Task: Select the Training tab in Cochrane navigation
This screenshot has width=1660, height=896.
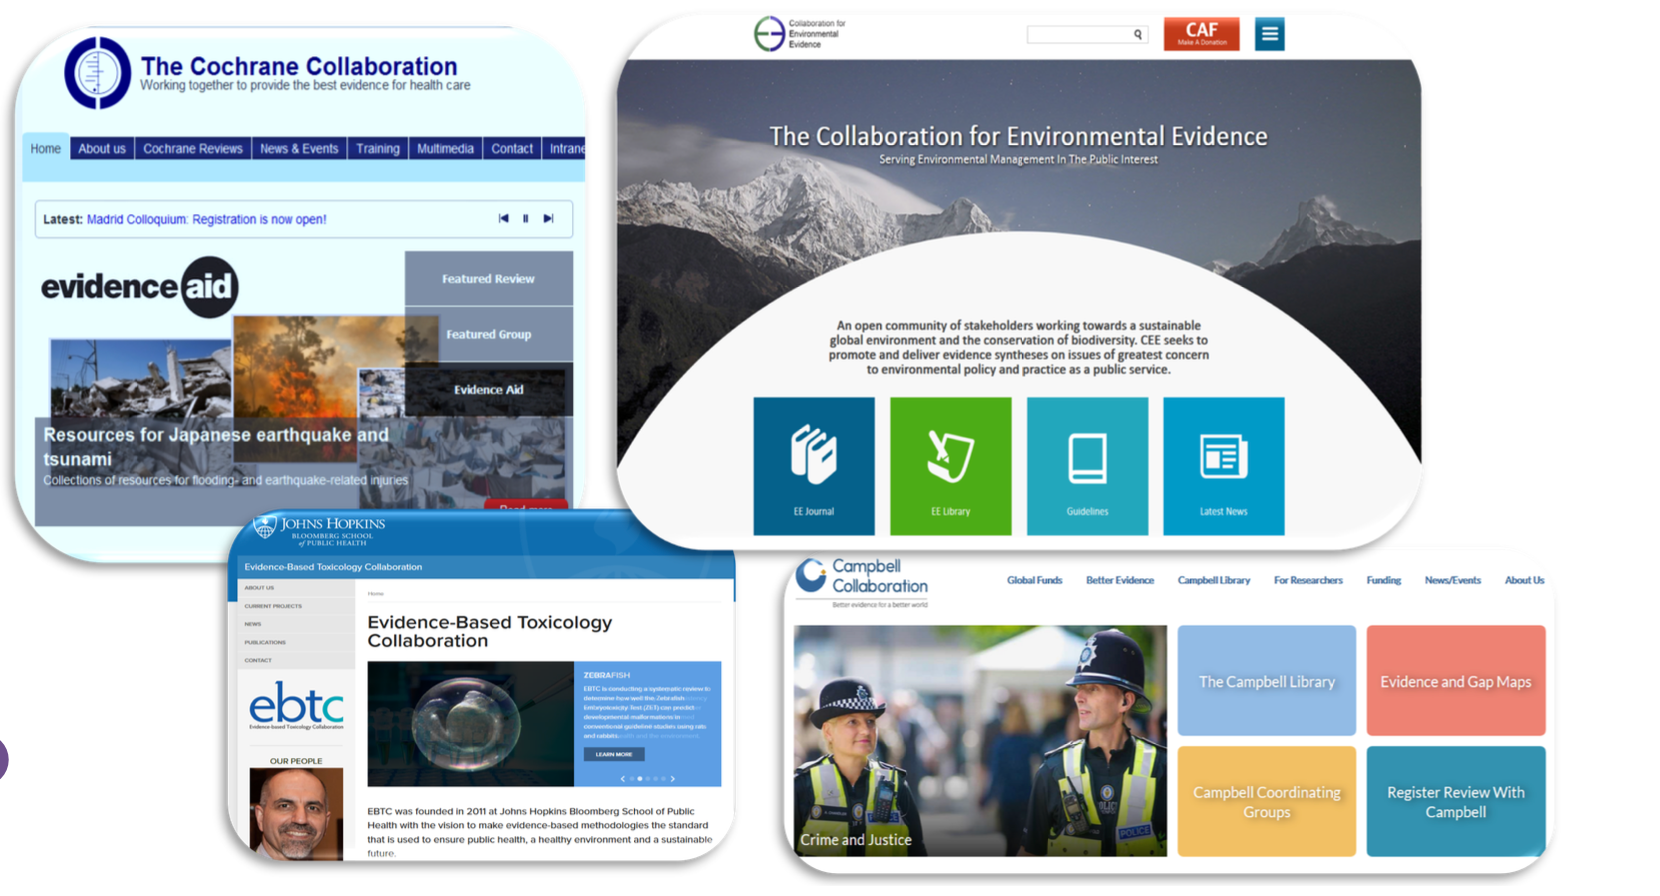Action: (377, 149)
